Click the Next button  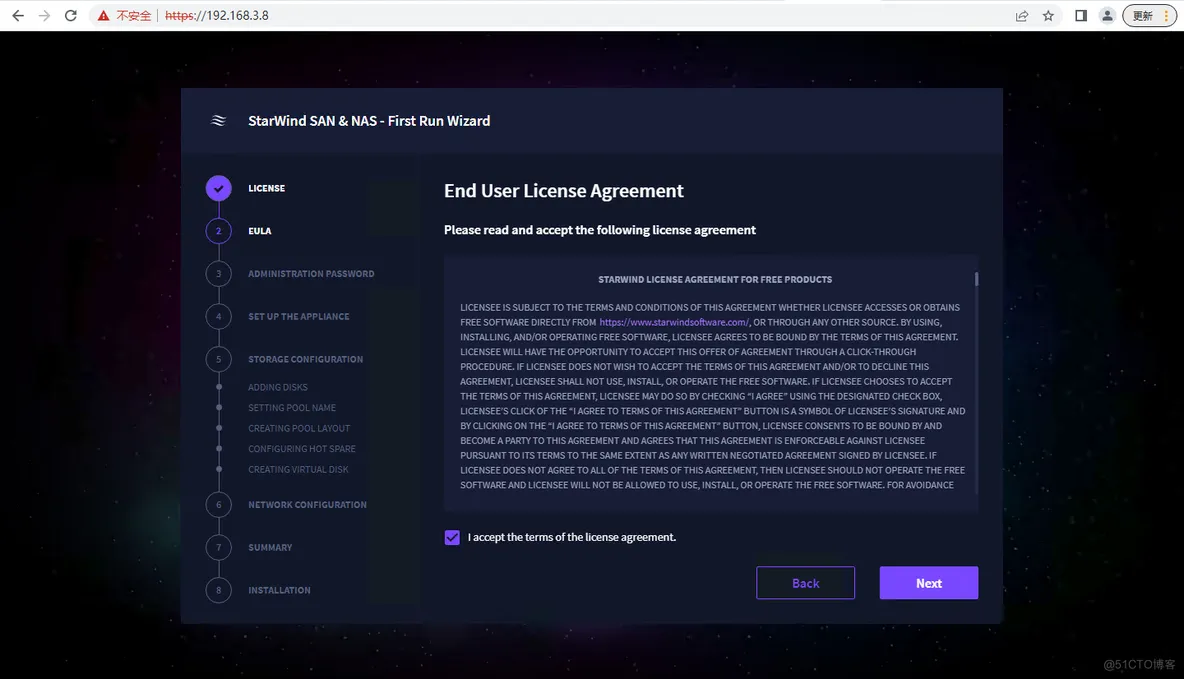tap(929, 583)
